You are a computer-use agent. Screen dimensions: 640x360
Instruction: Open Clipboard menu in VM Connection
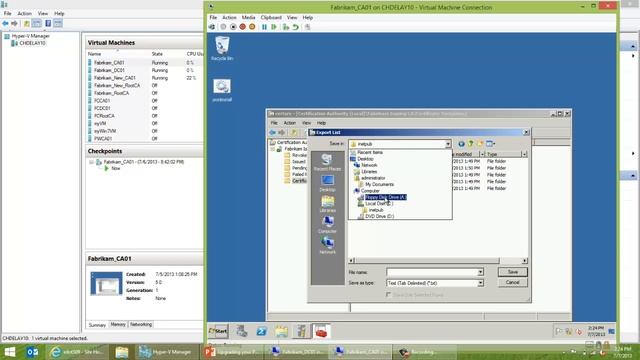pos(271,18)
